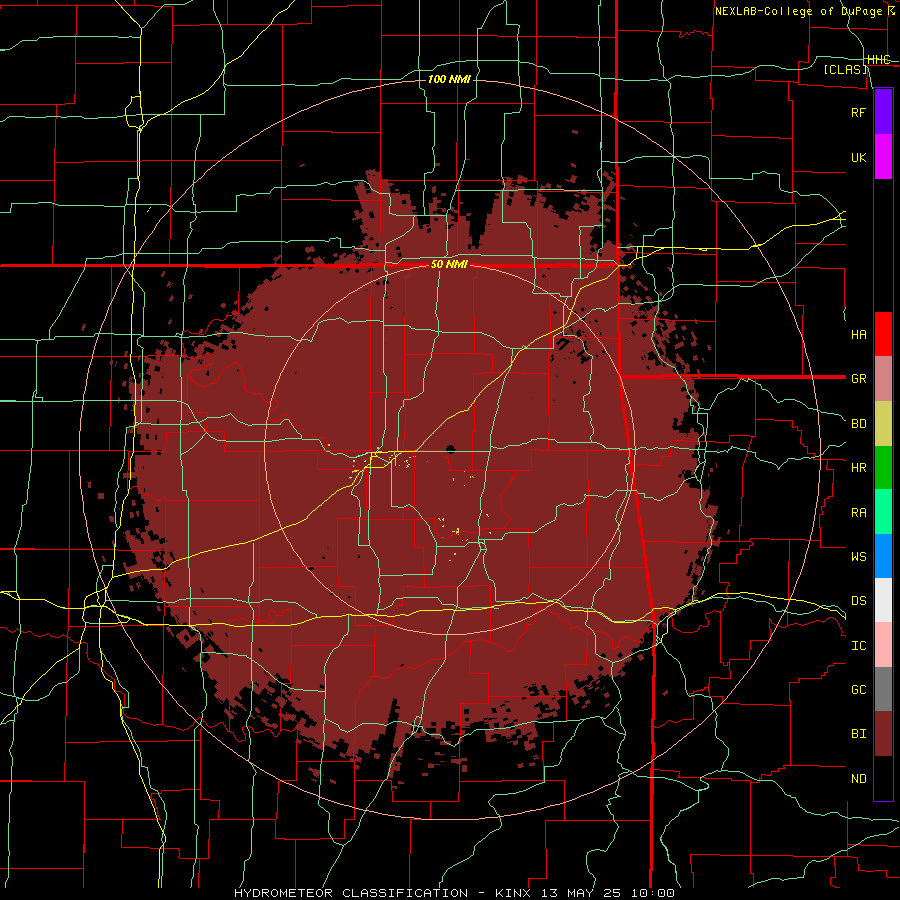Click the KINX radar site identifier
The width and height of the screenshot is (900, 900).
(x=513, y=893)
